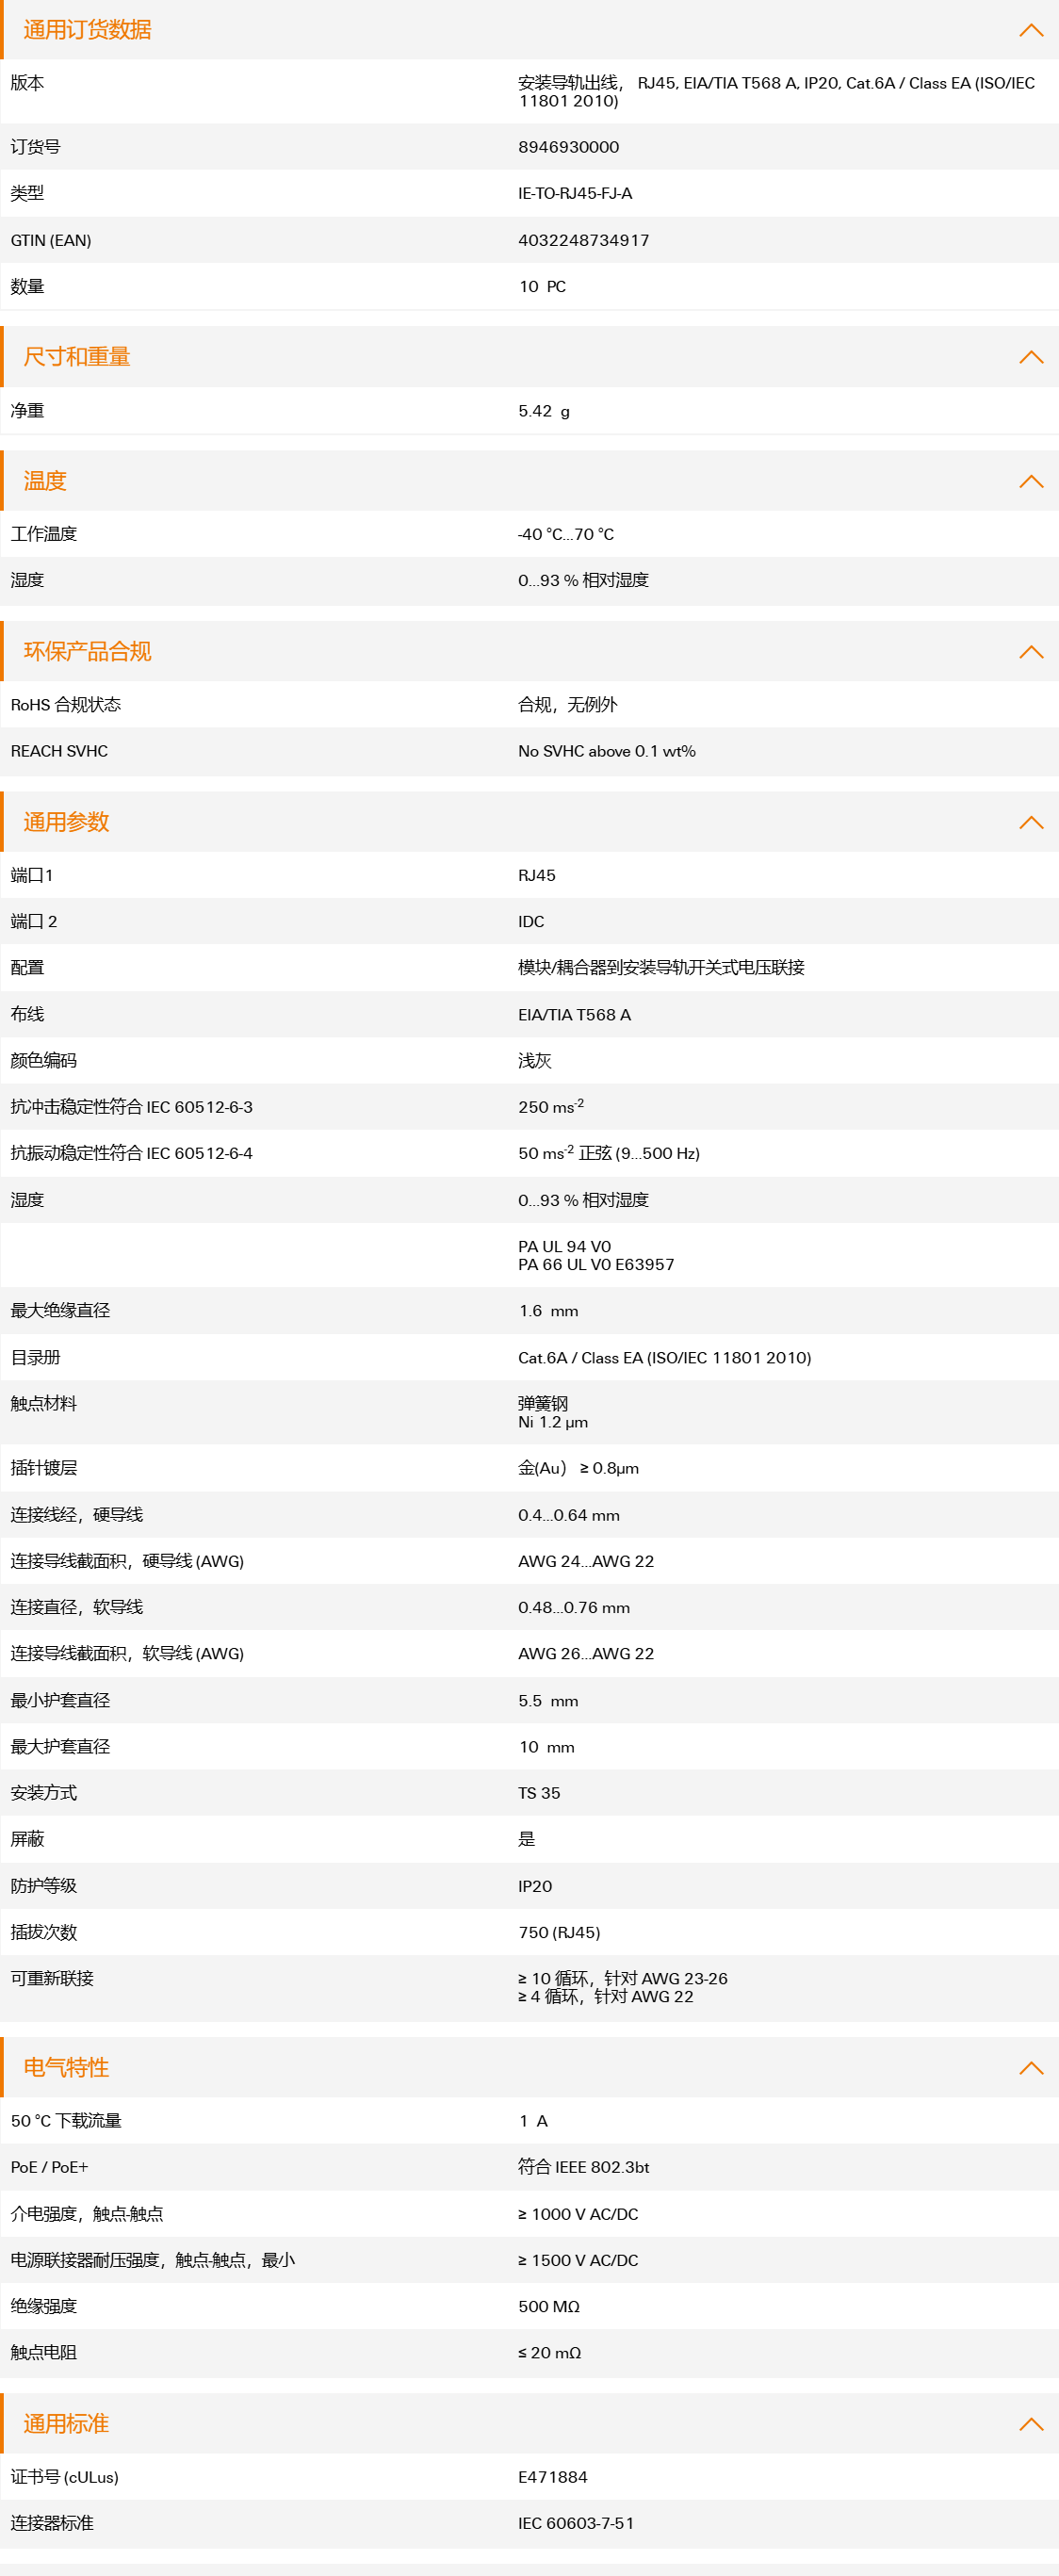Viewport: 1059px width, 2576px height.
Task: Click the 可重新联接 row label
Action: tap(52, 1978)
